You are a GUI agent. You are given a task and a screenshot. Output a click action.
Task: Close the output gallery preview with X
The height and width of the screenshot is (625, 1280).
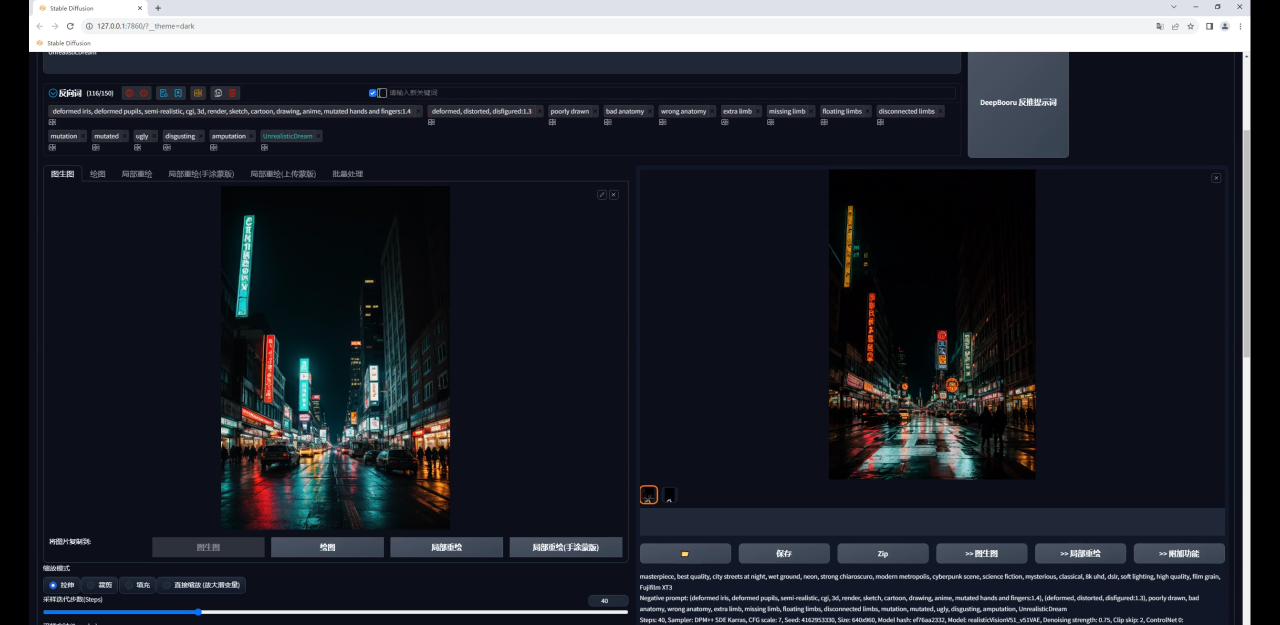tap(1216, 178)
